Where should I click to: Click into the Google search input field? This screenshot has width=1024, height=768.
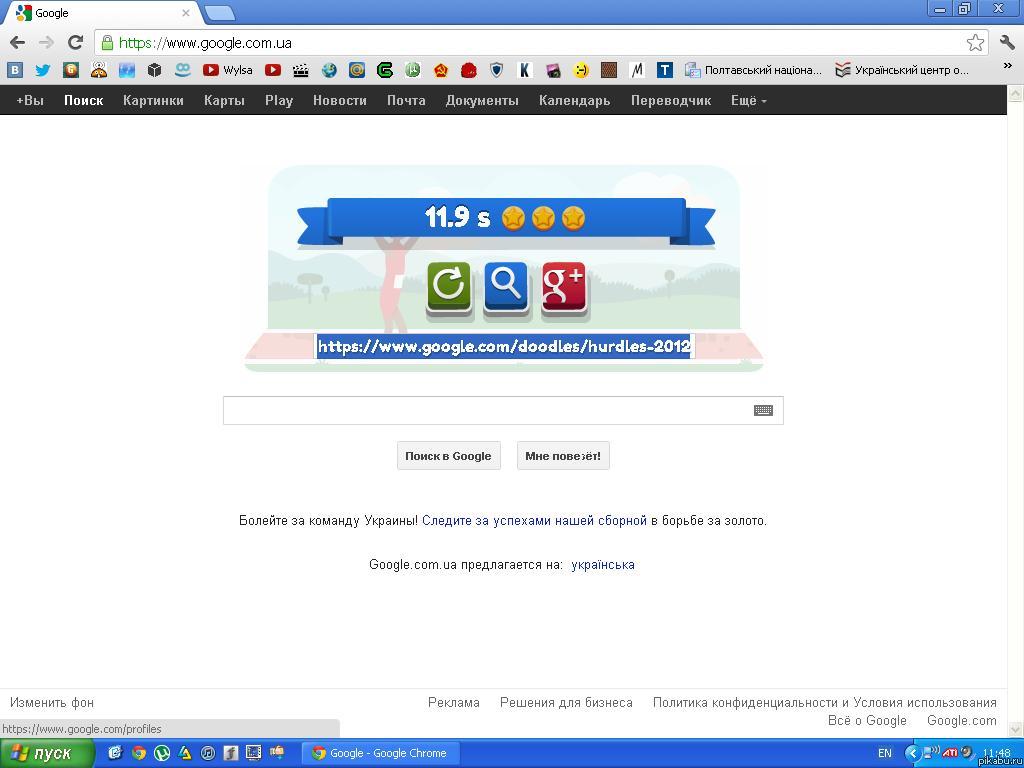coord(485,410)
